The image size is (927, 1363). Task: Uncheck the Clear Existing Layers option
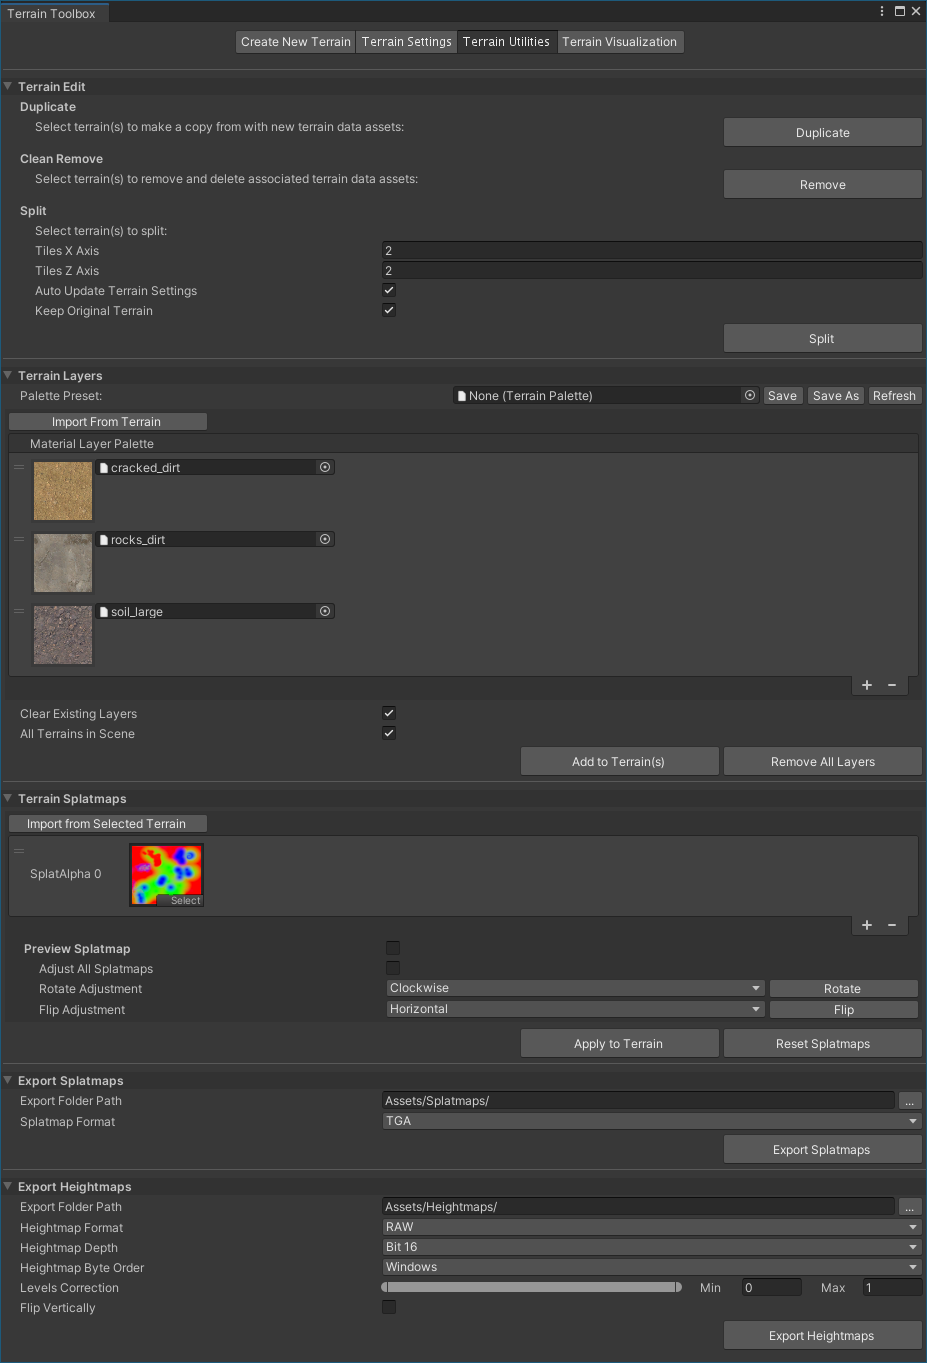[x=389, y=713]
